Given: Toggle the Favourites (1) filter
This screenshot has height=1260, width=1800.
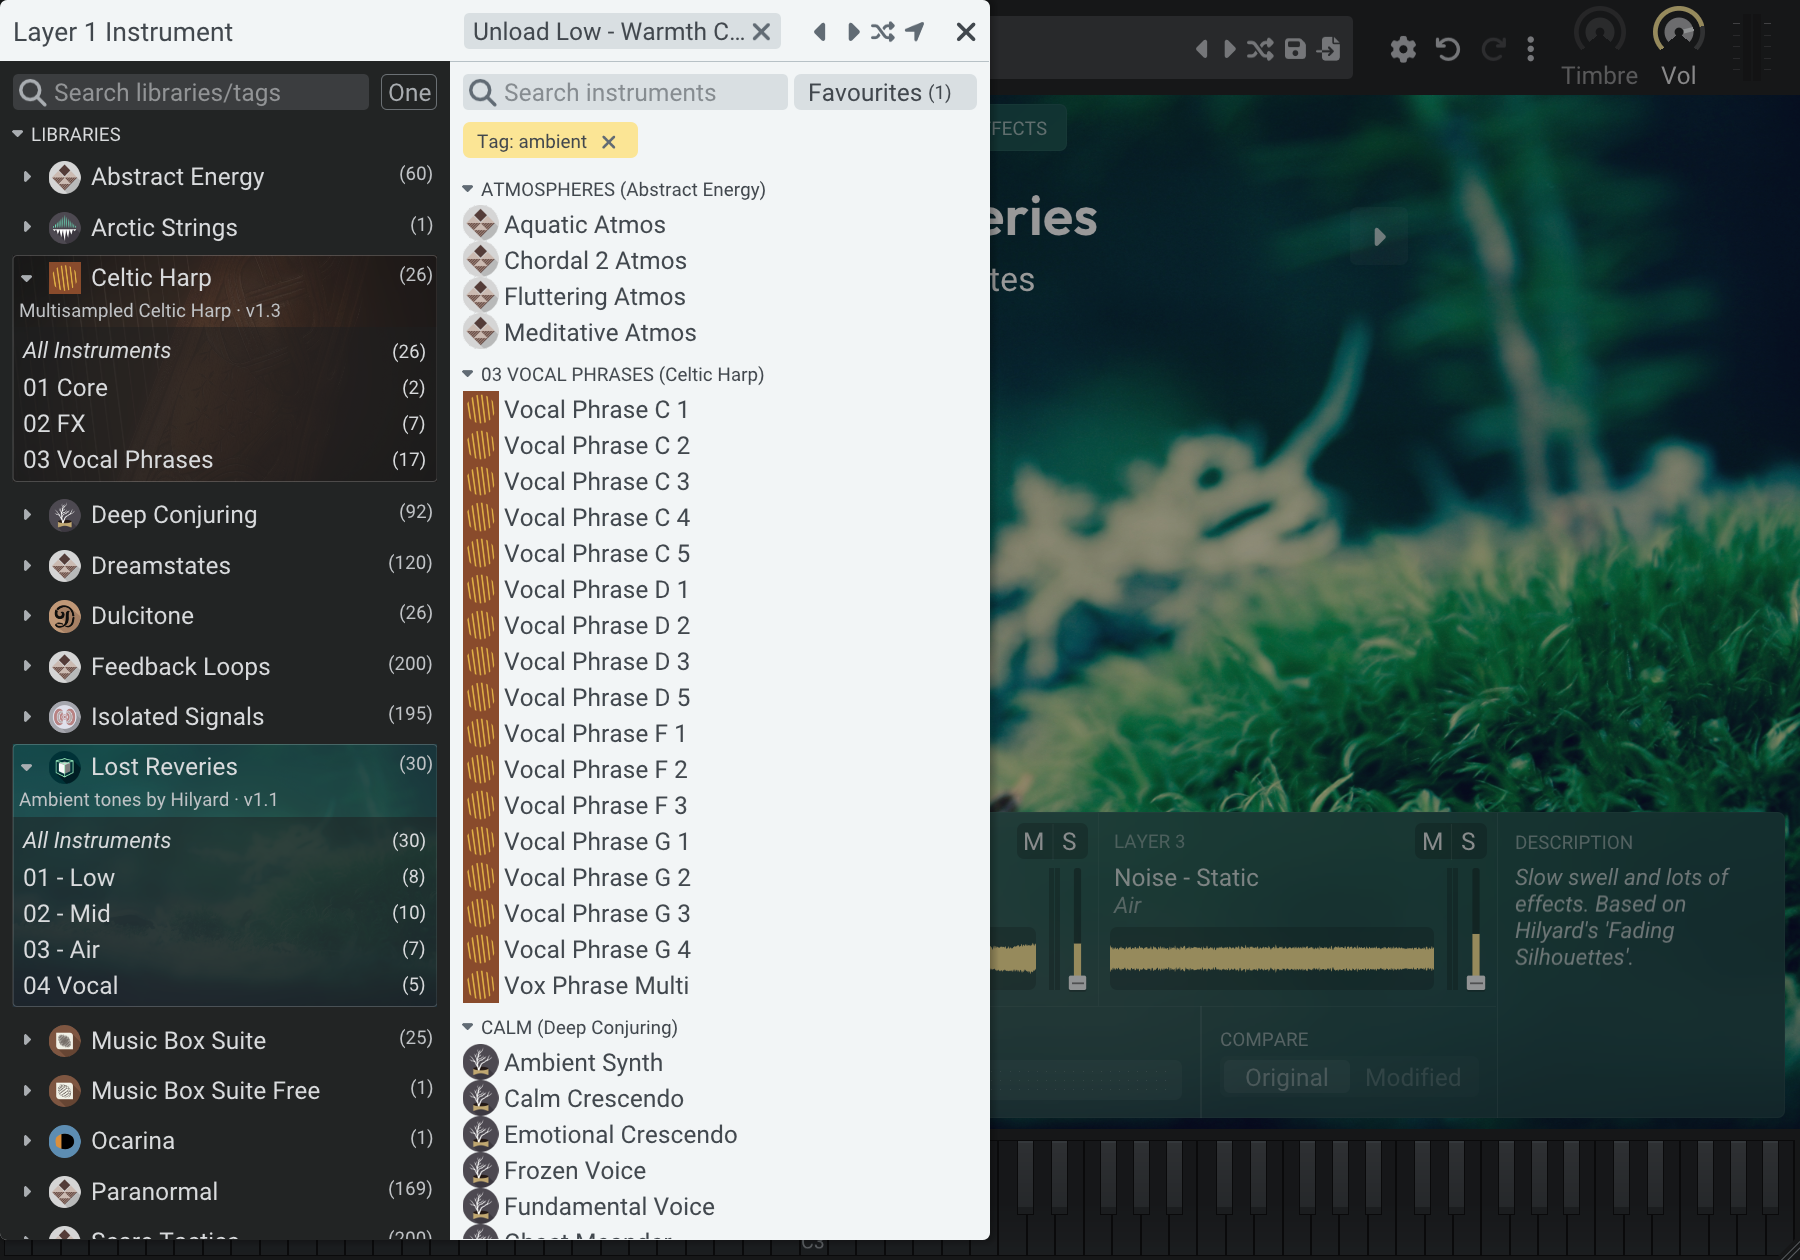Looking at the screenshot, I should coord(884,93).
